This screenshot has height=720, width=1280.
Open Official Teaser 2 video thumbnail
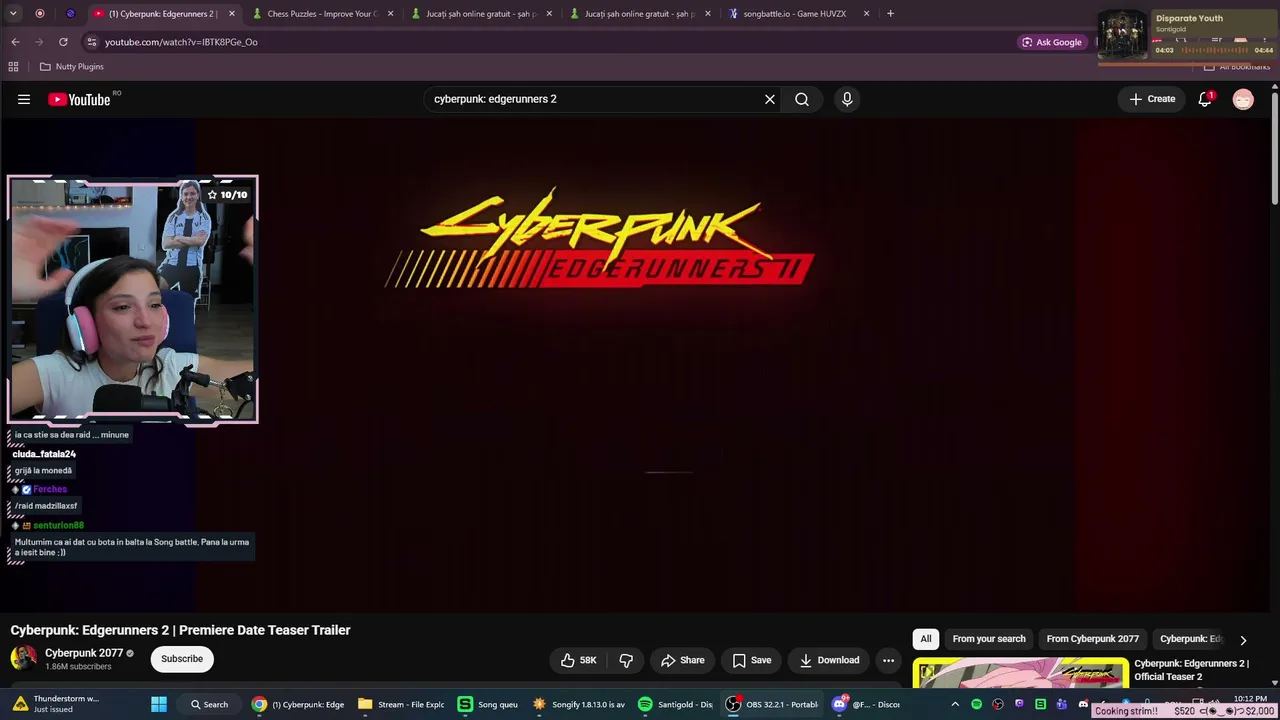1020,673
